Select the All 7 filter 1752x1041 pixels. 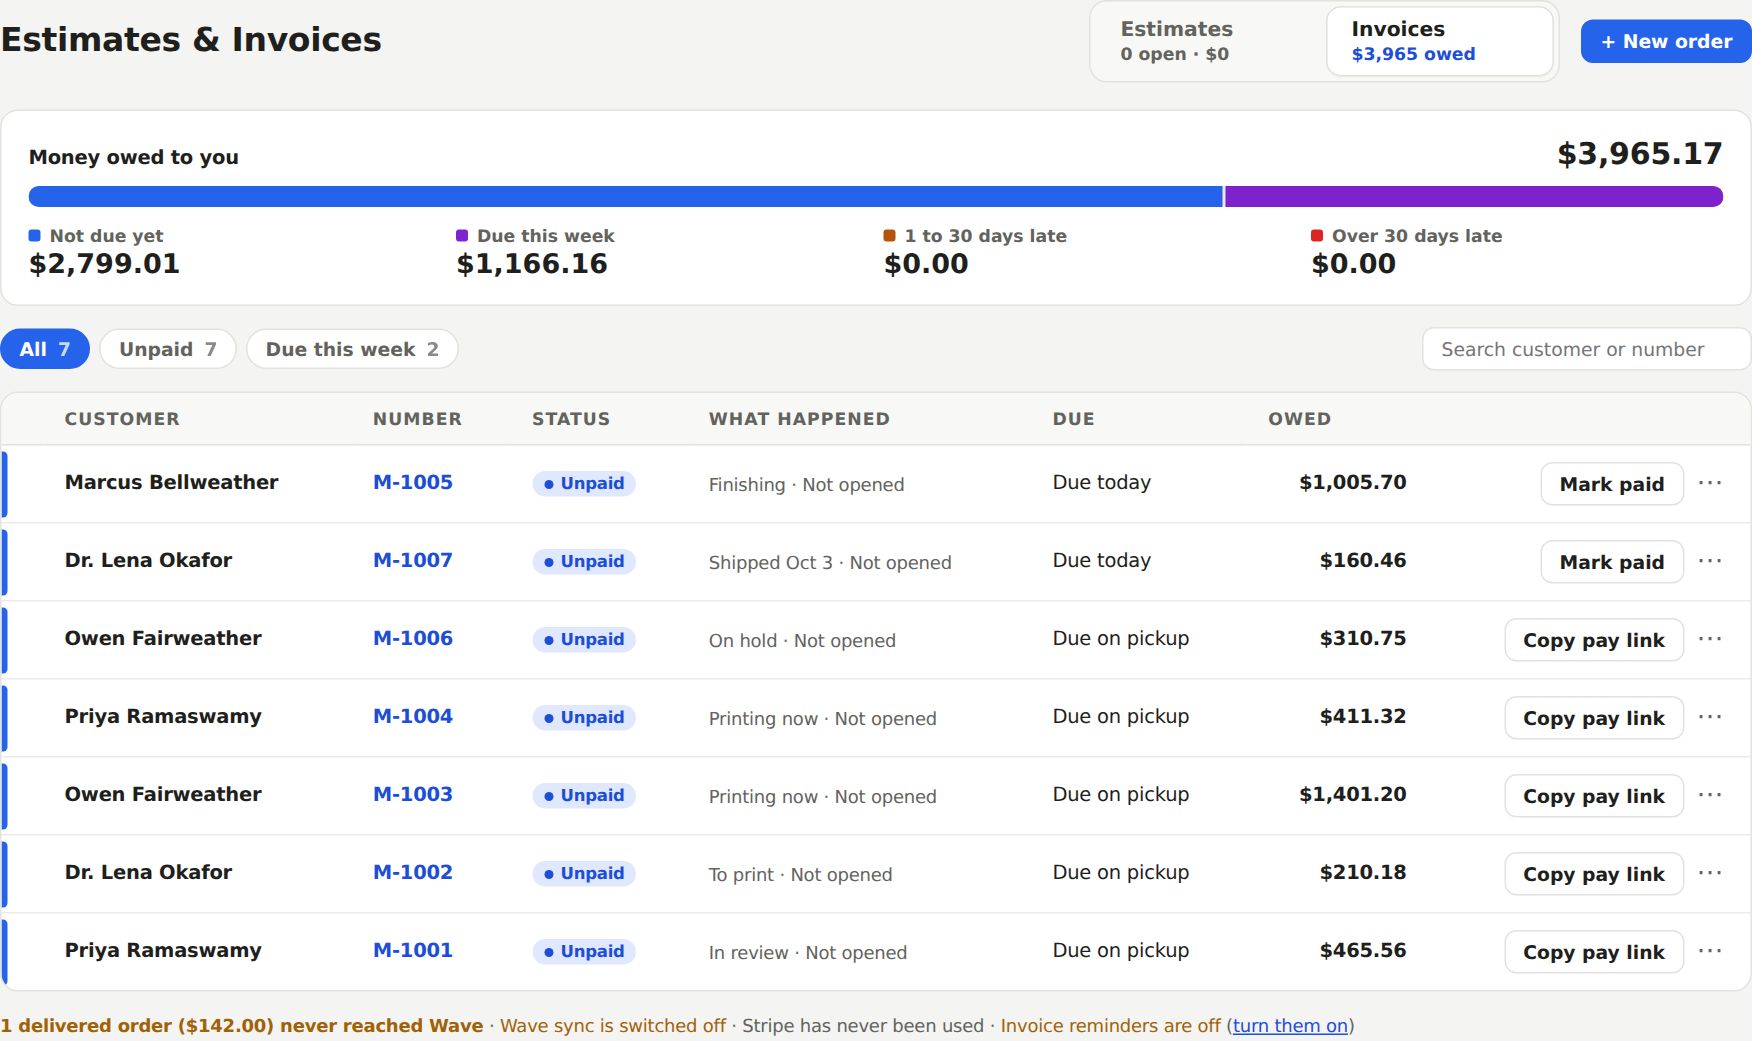point(45,349)
